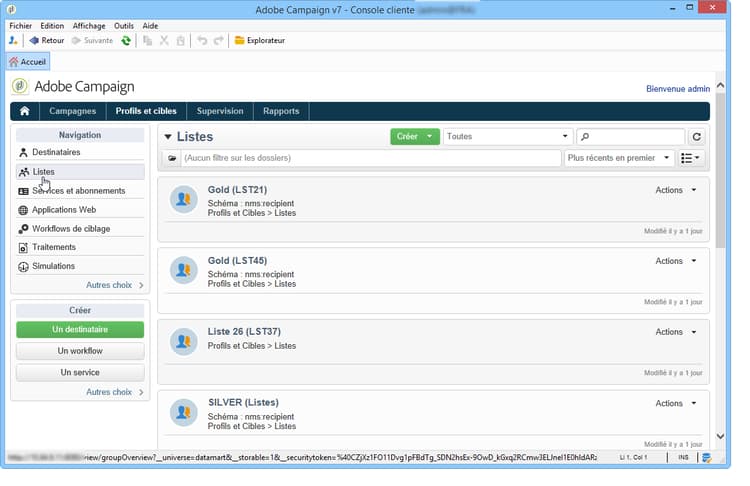Click the Bienvenue admin link
The width and height of the screenshot is (750, 486).
(678, 89)
